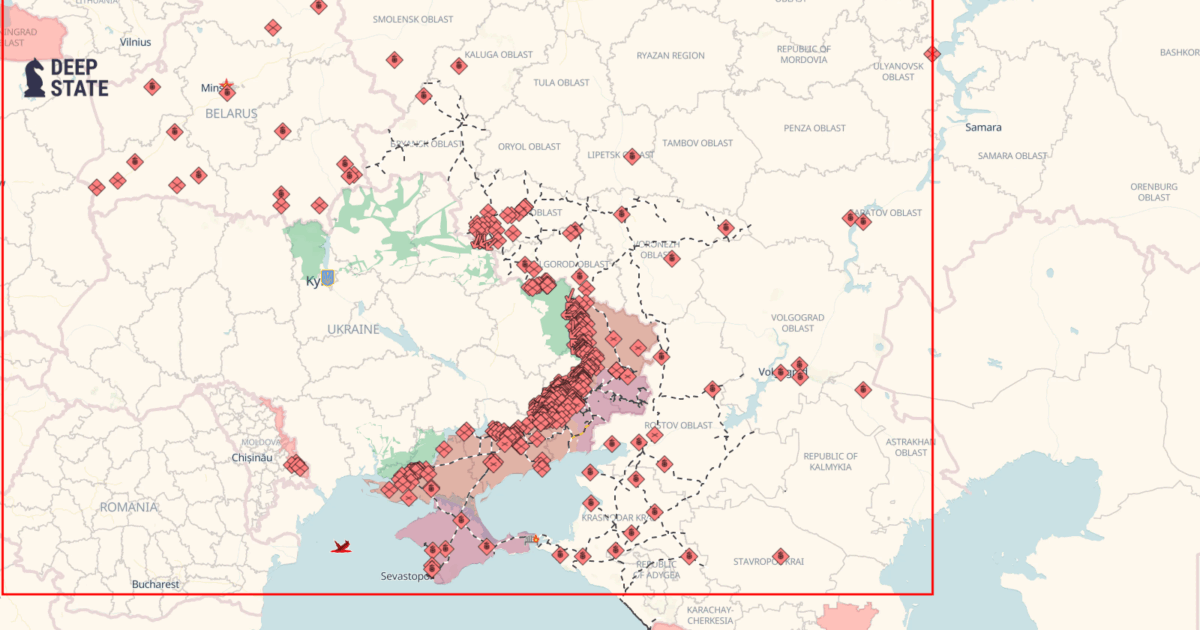Click the MOLDOVA country label
Image resolution: width=1200 pixels, height=630 pixels.
click(261, 442)
